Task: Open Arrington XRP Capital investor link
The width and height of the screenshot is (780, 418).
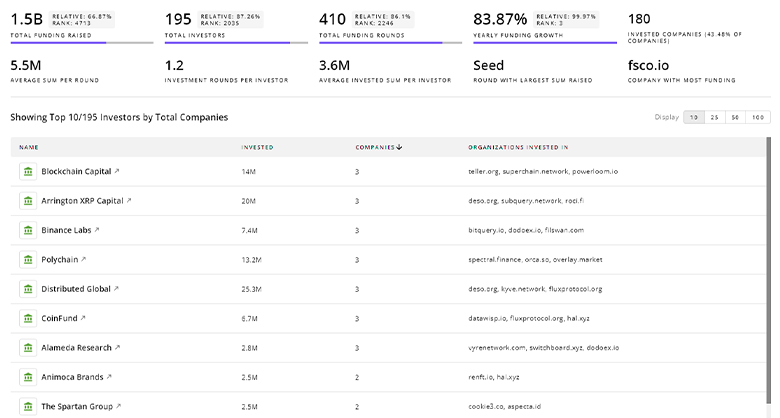Action: coord(82,201)
